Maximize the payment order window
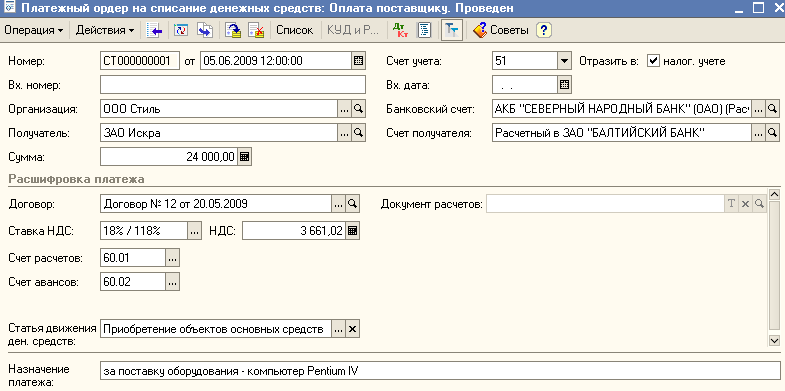The width and height of the screenshot is (785, 391). [x=758, y=8]
